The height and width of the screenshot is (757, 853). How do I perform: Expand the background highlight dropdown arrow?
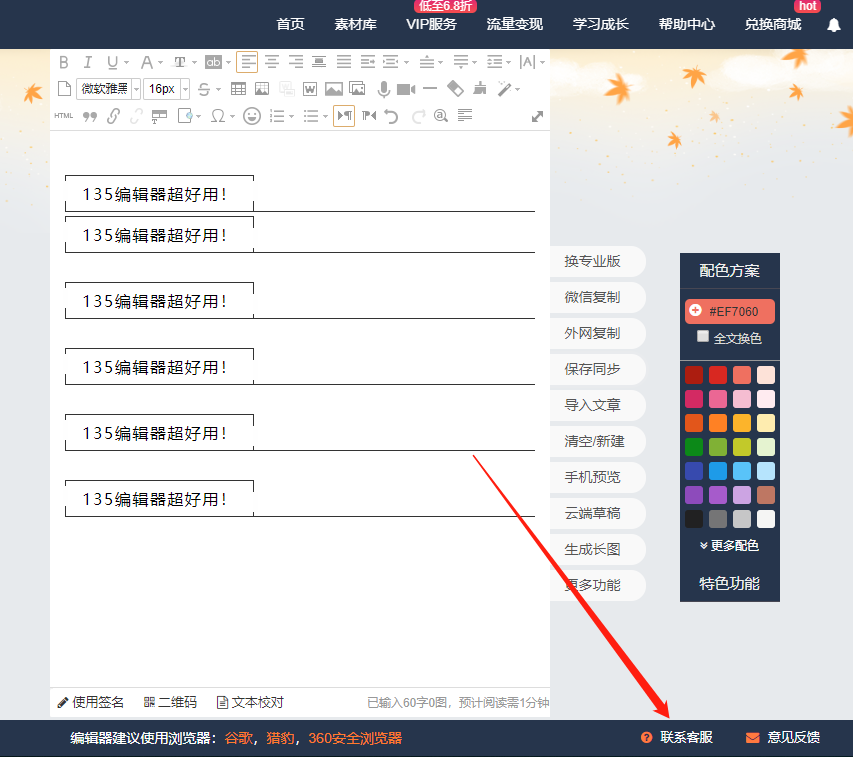[228, 63]
